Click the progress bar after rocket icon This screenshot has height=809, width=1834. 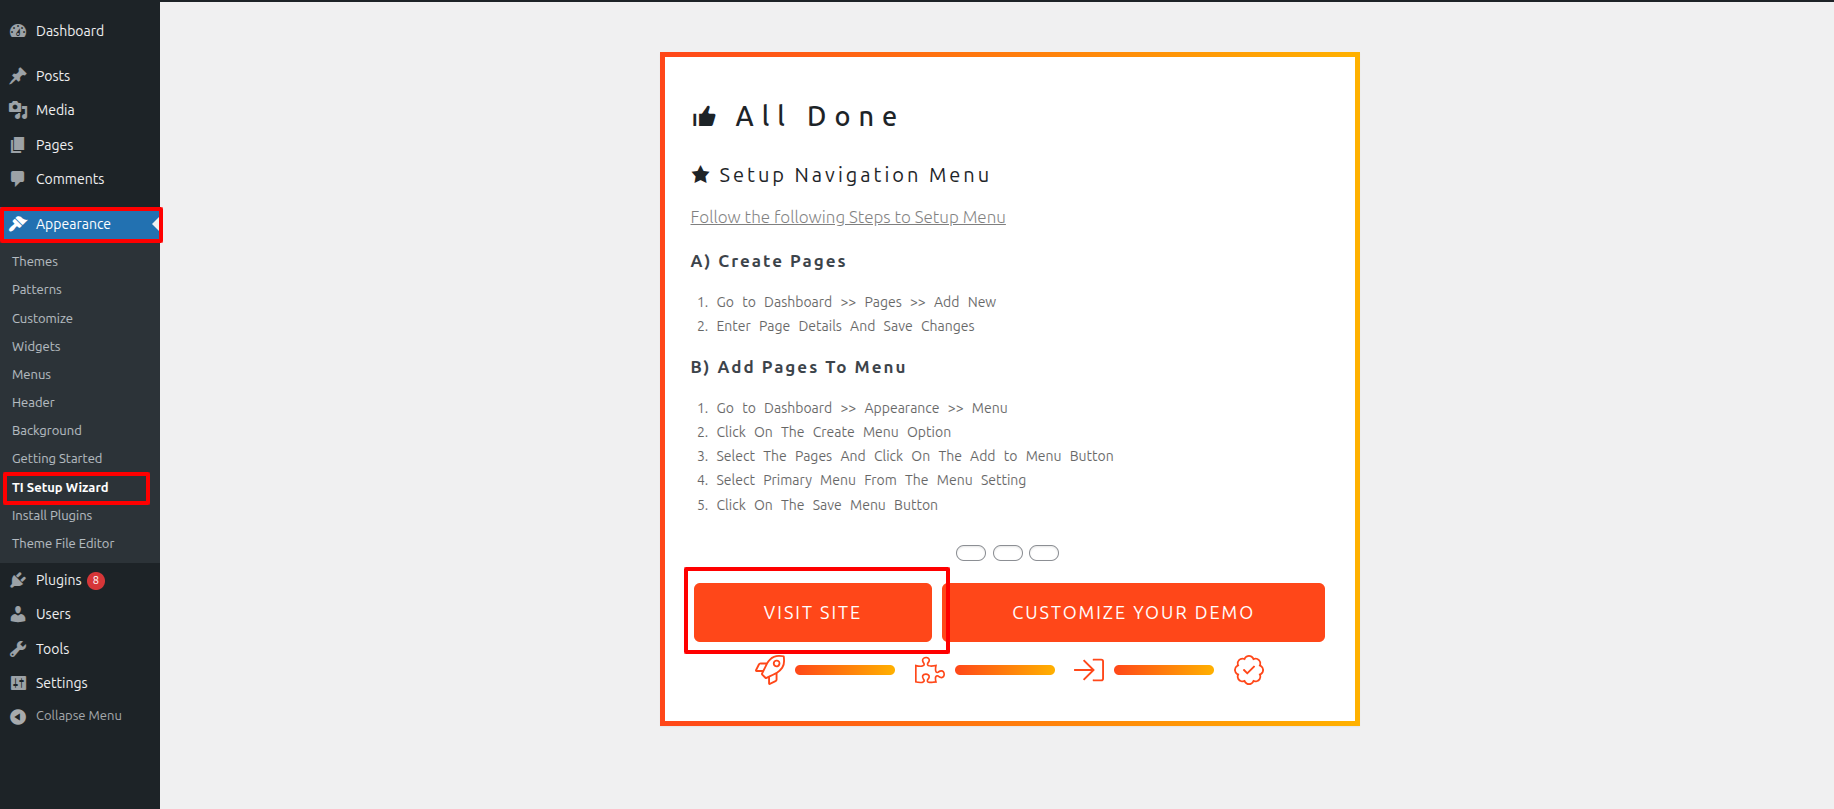[x=845, y=670]
